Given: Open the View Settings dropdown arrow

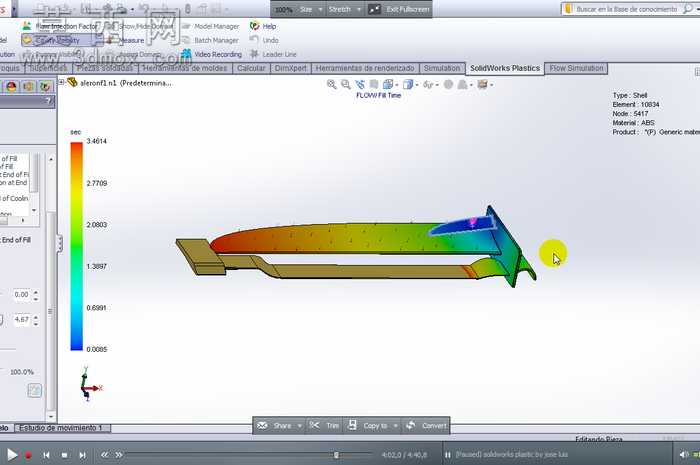Looking at the screenshot, I should click(491, 85).
